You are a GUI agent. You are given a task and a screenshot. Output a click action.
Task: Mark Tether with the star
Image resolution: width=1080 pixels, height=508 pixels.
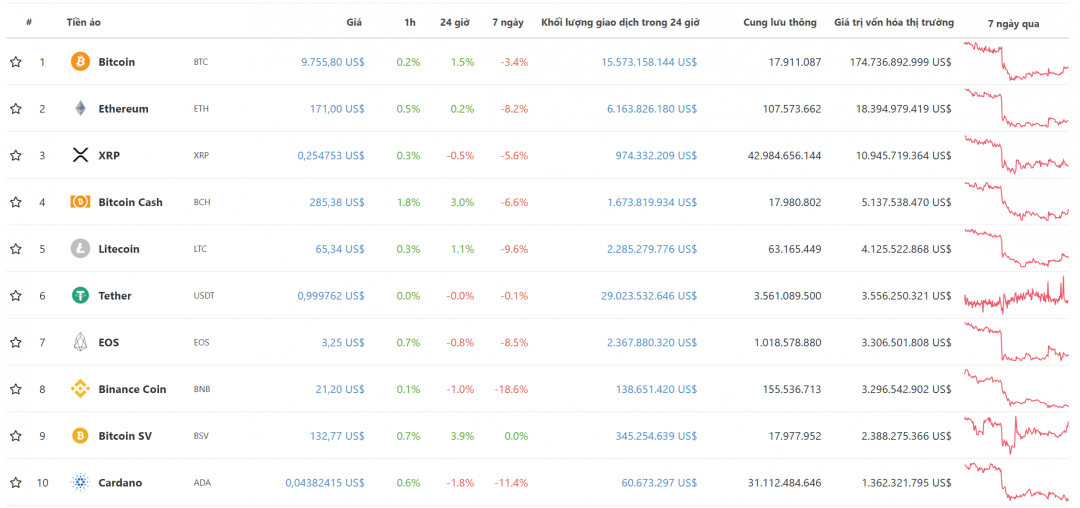(16, 296)
